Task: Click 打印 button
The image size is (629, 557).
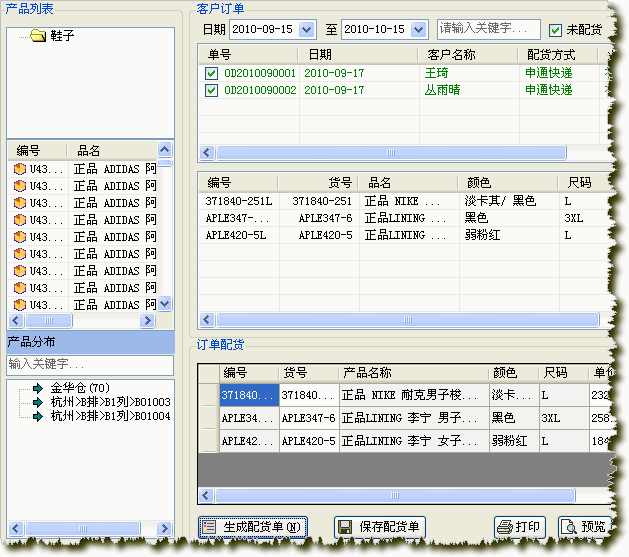Action: pyautogui.click(x=520, y=527)
